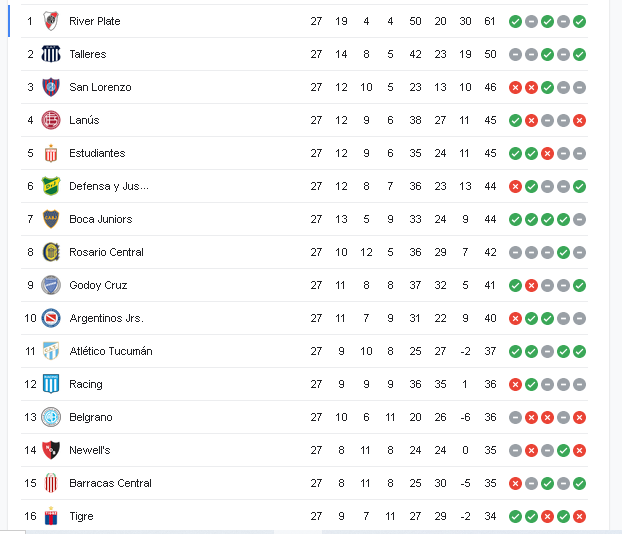The height and width of the screenshot is (534, 622).
Task: Click Tigre's last loss result icon
Action: [x=580, y=516]
